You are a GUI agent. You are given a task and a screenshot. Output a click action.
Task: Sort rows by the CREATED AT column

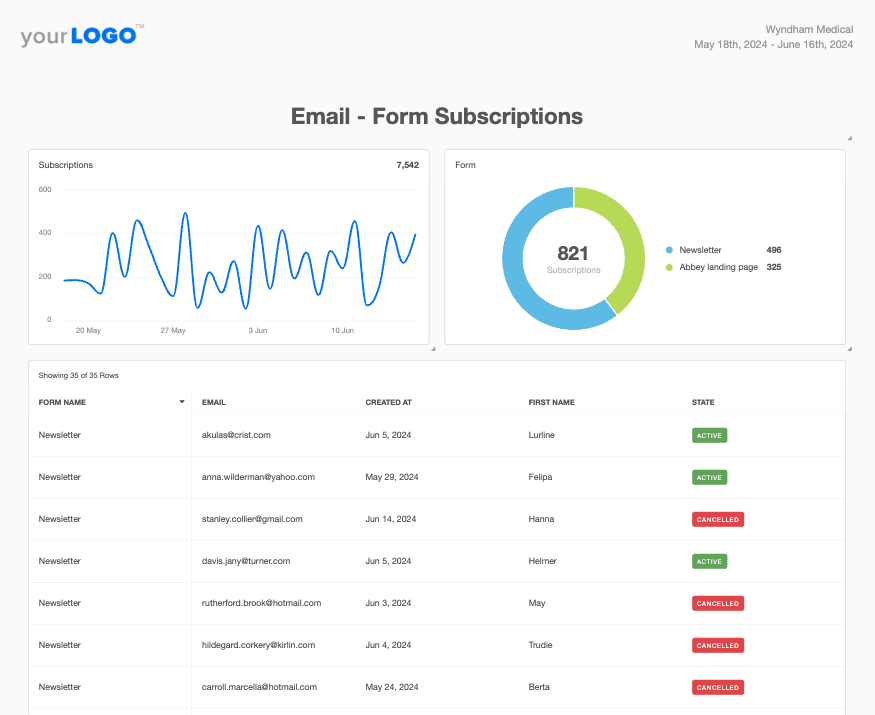tap(389, 402)
